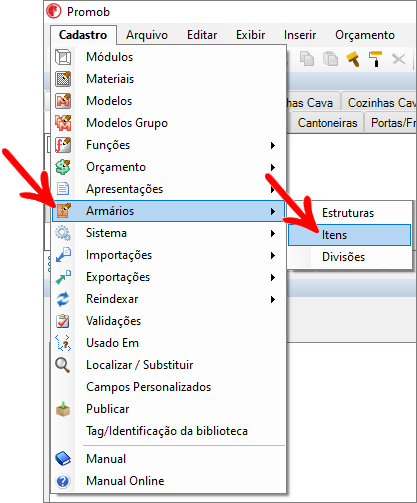The image size is (417, 503).
Task: Expand the Armários submenu arrow
Action: point(273,211)
